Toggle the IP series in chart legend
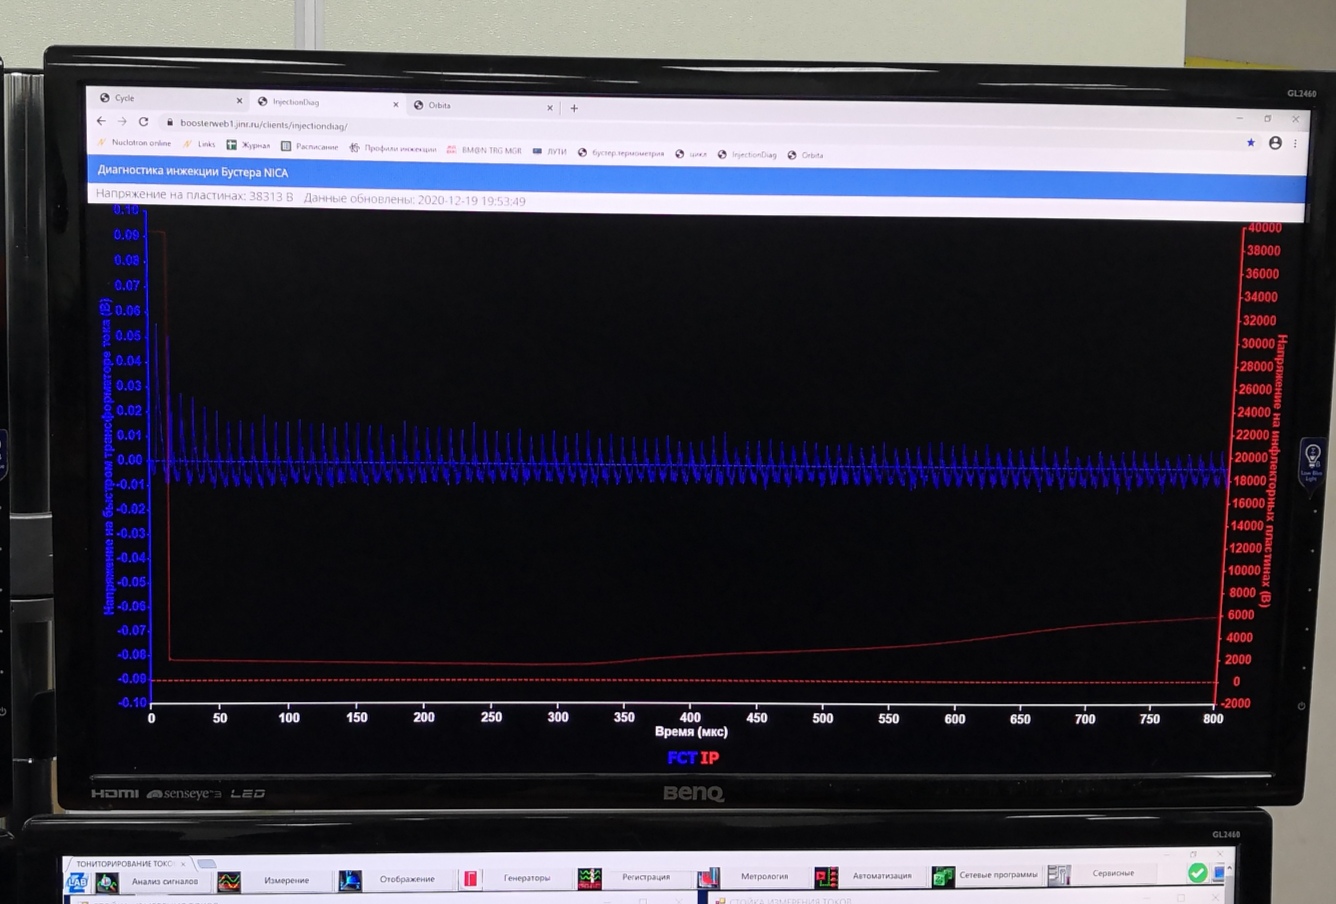The width and height of the screenshot is (1336, 904). (710, 758)
